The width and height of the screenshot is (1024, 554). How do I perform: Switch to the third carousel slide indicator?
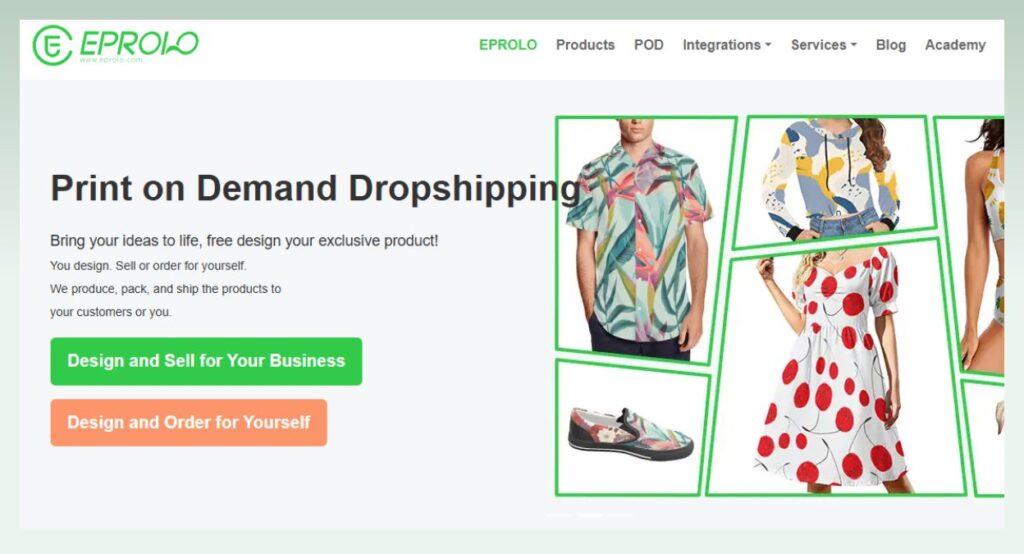[621, 515]
